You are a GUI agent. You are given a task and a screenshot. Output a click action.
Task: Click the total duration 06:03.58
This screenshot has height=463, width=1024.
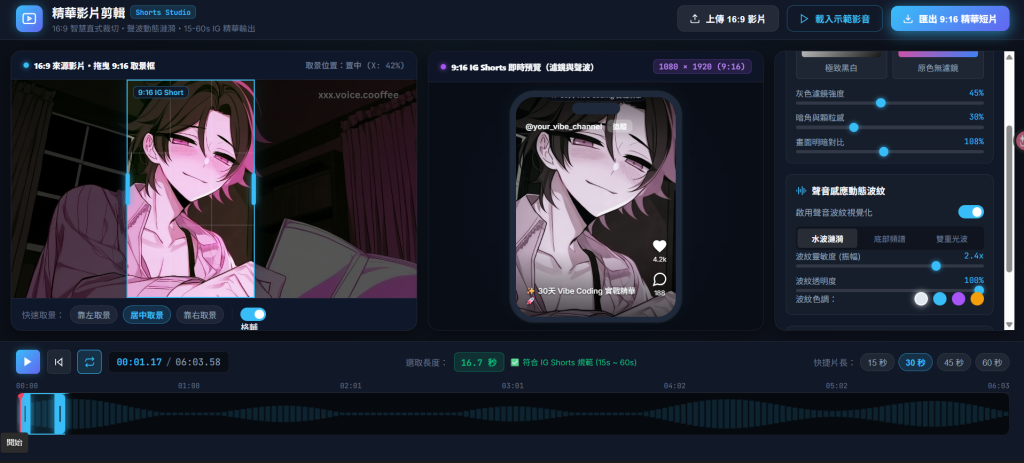(198, 362)
